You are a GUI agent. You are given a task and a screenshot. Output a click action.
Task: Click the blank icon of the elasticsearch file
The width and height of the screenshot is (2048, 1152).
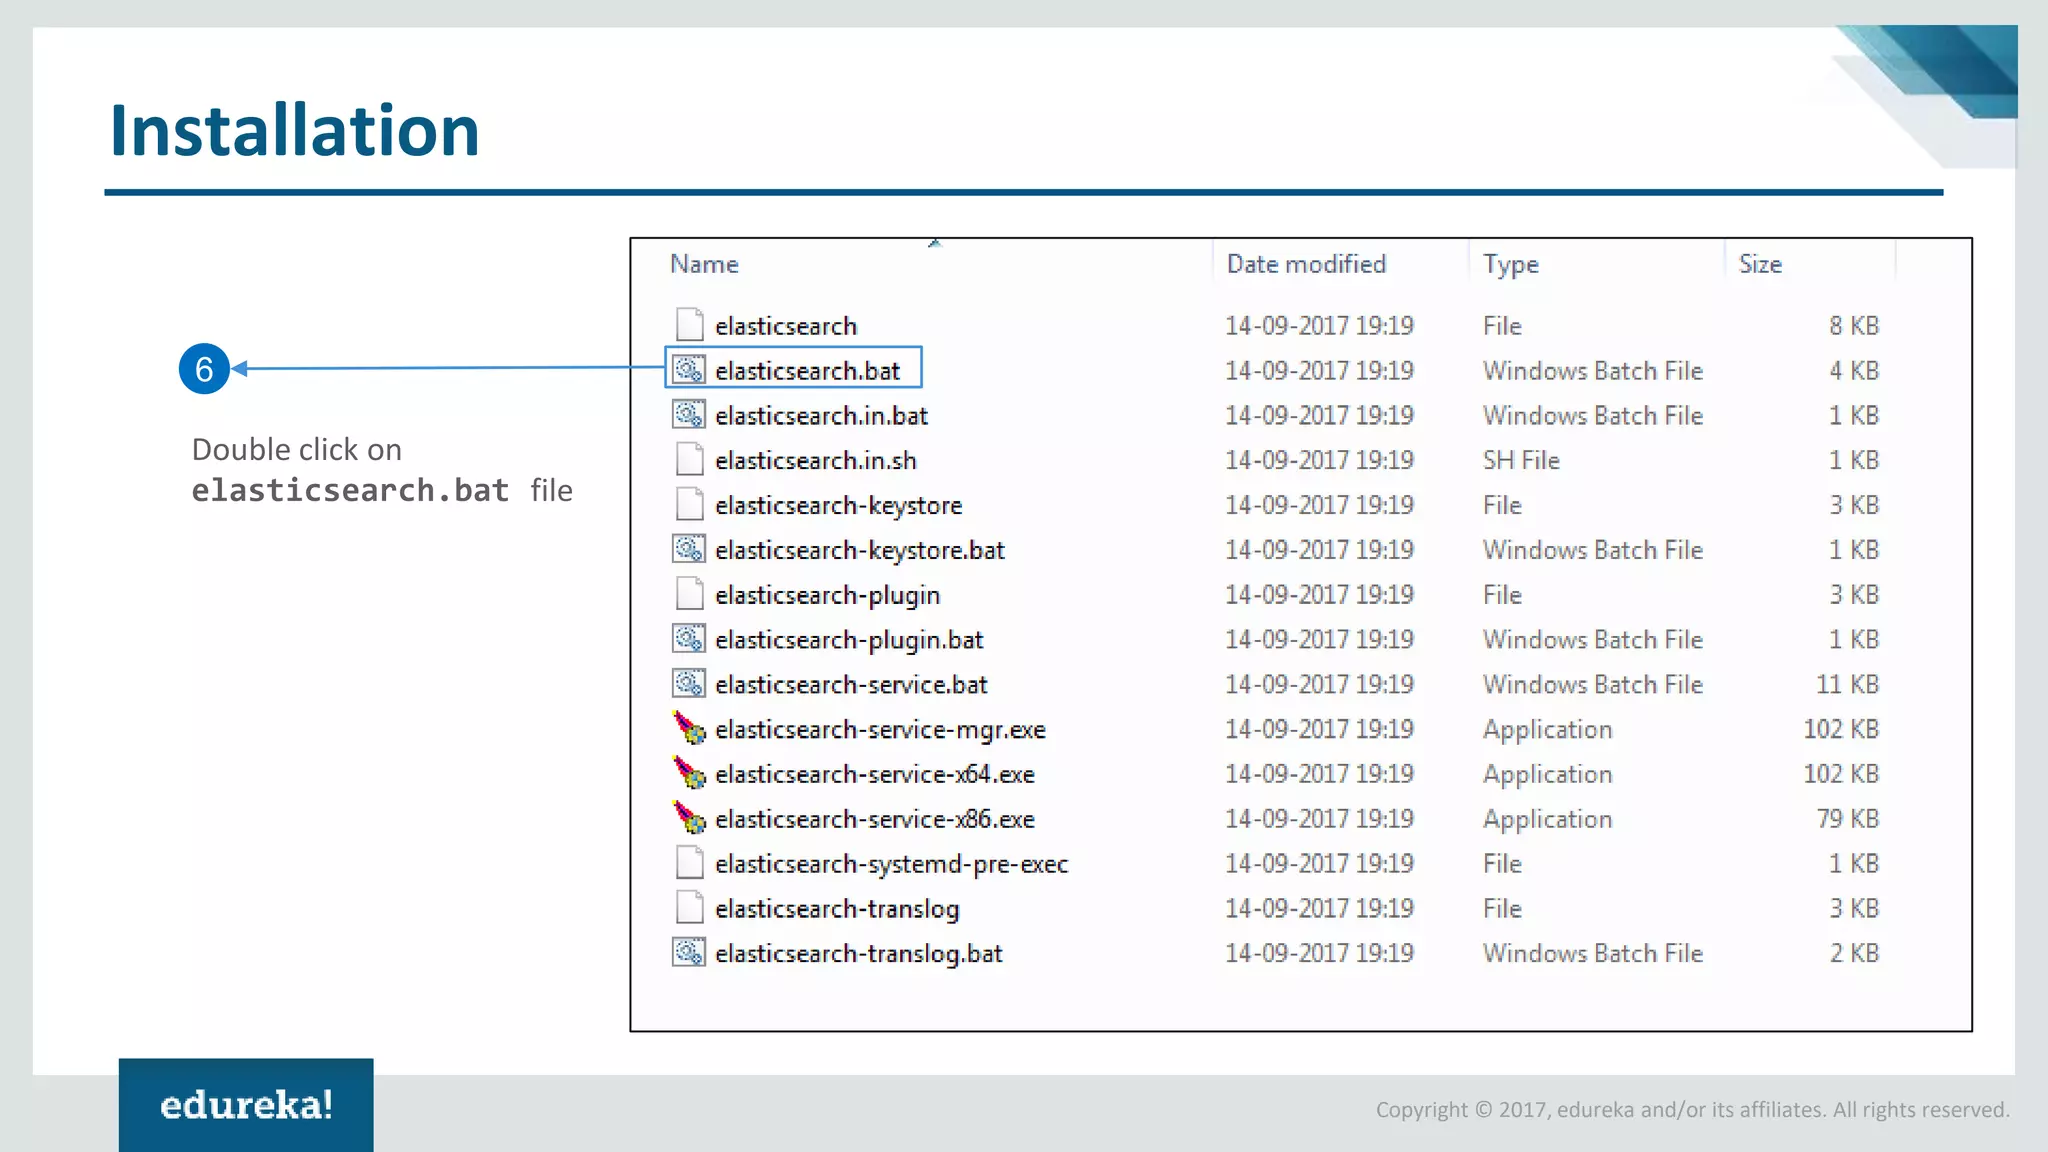(689, 325)
